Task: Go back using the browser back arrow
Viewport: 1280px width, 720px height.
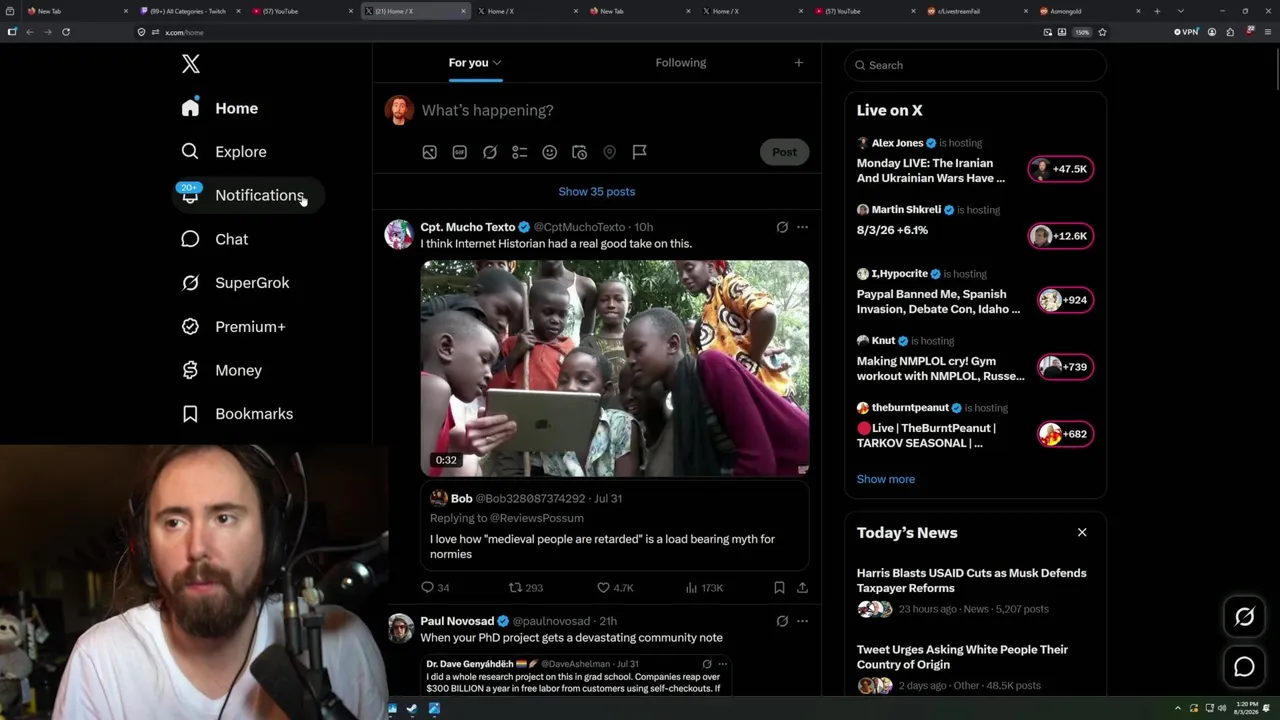Action: click(30, 32)
